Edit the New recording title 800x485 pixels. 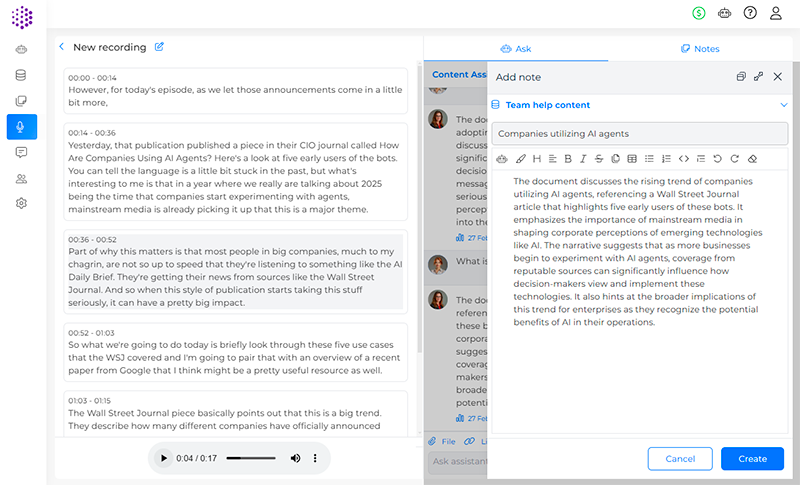pos(159,47)
